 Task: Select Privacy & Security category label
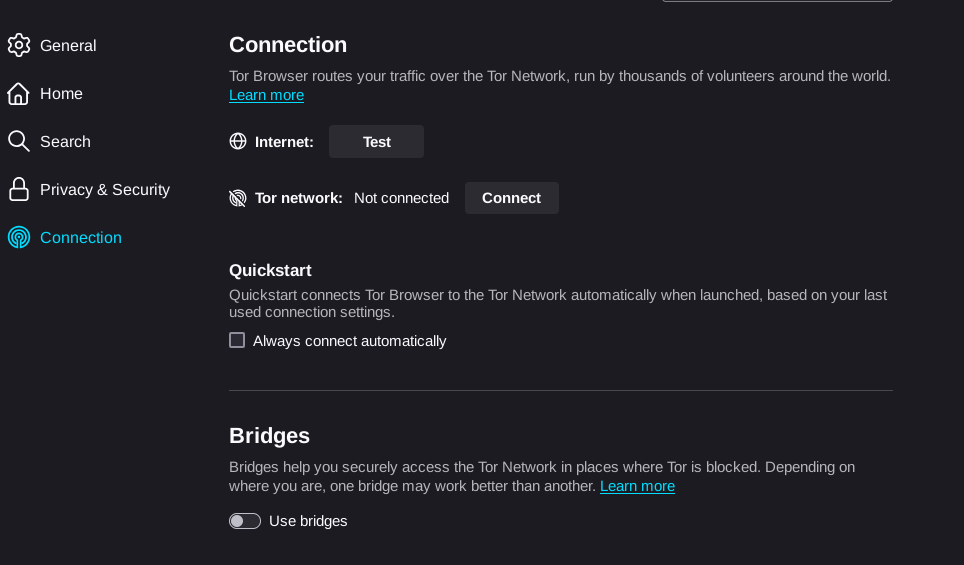click(x=105, y=190)
